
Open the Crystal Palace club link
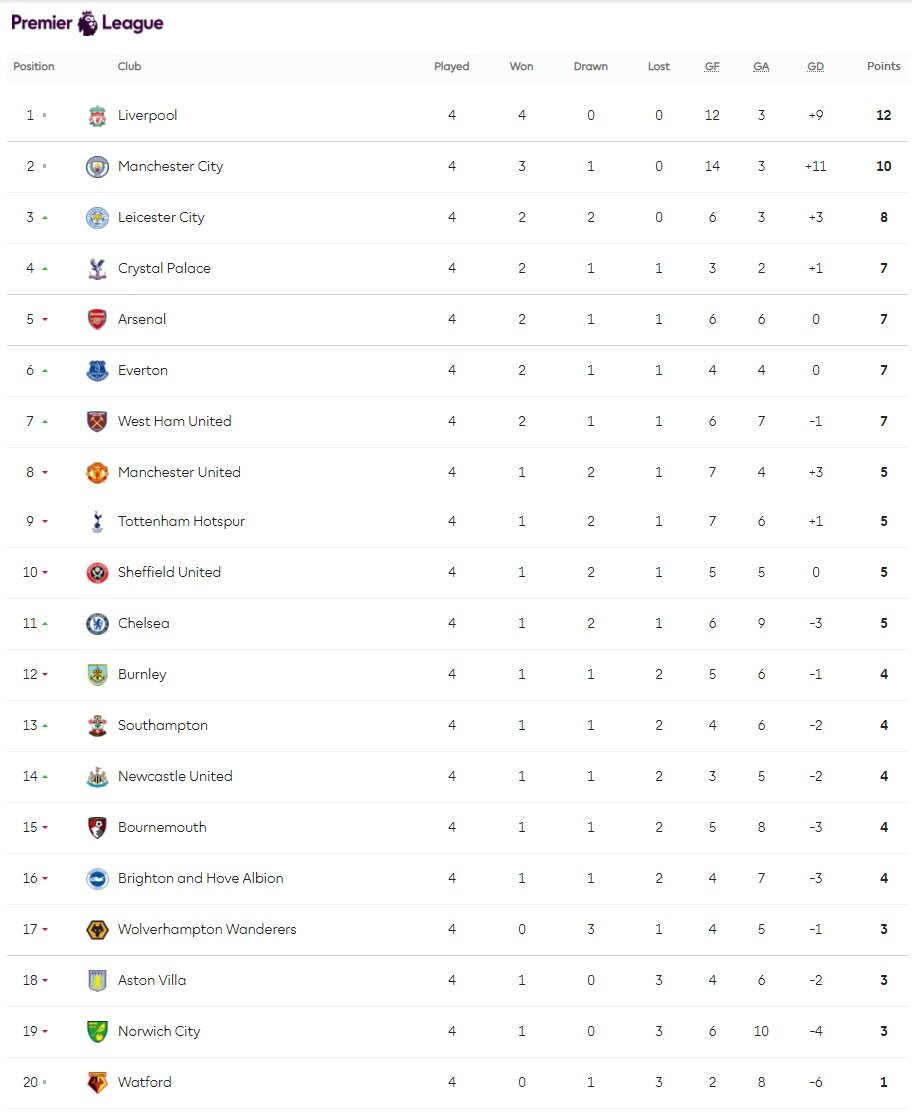point(164,269)
